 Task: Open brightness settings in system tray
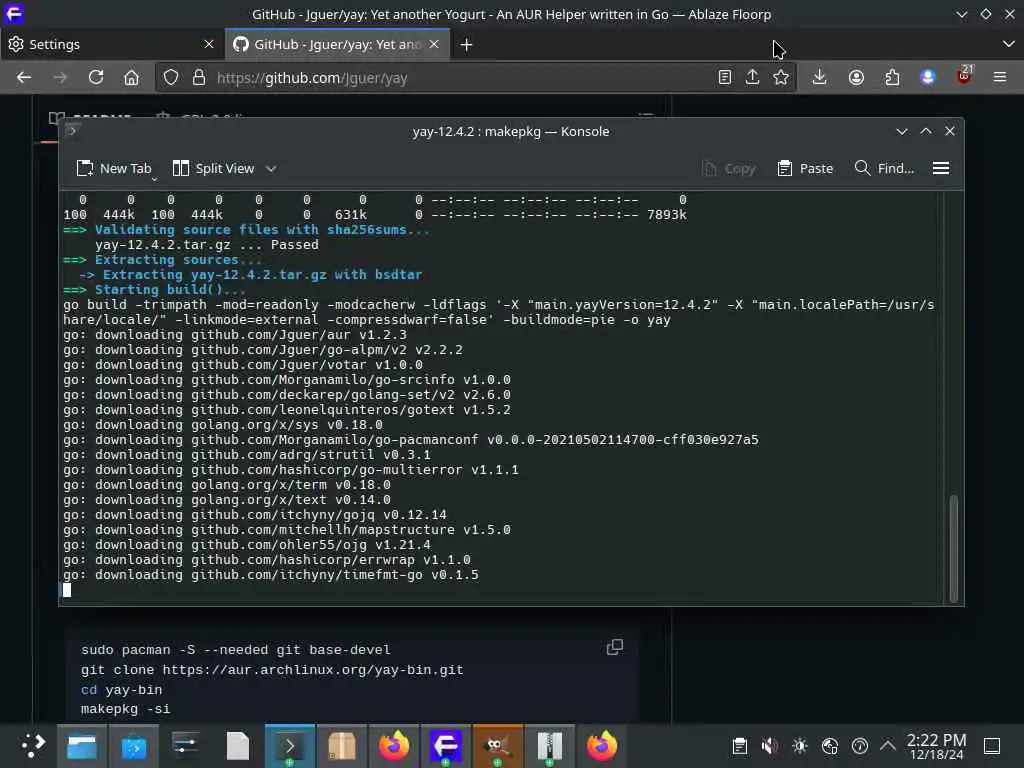pyautogui.click(x=800, y=746)
